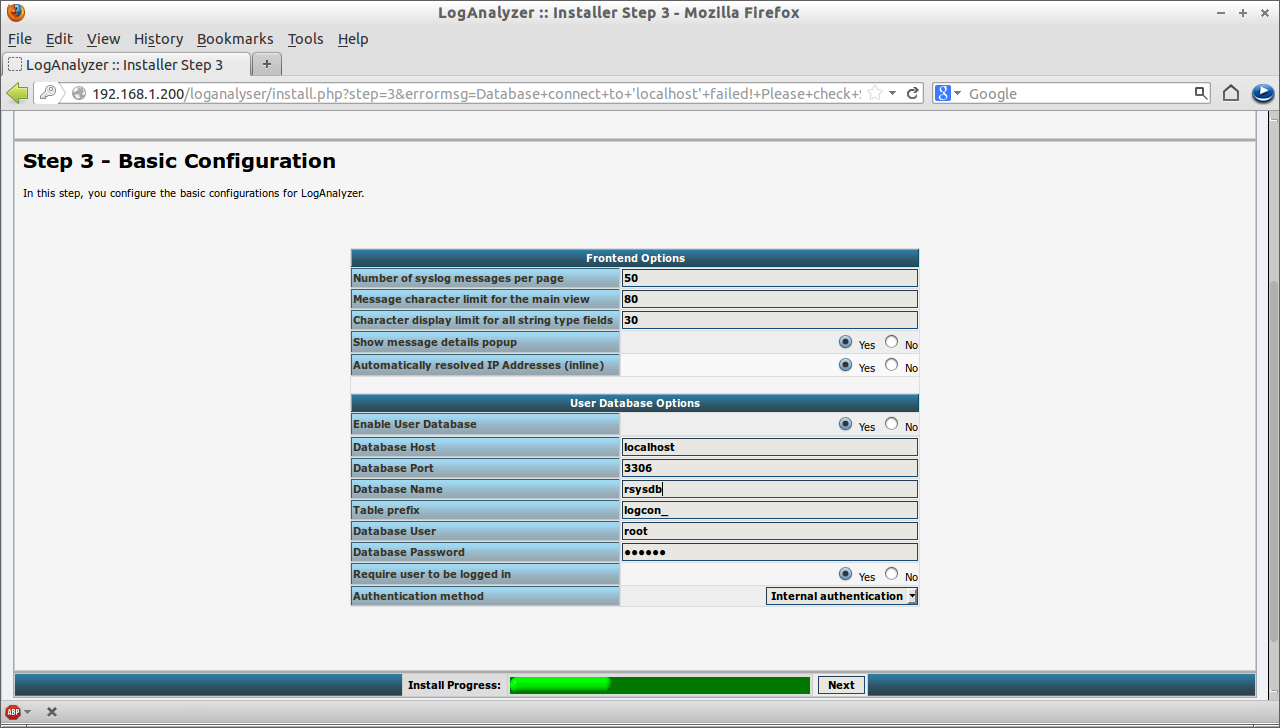1280x728 pixels.
Task: Open the Tools menu
Action: tap(305, 39)
